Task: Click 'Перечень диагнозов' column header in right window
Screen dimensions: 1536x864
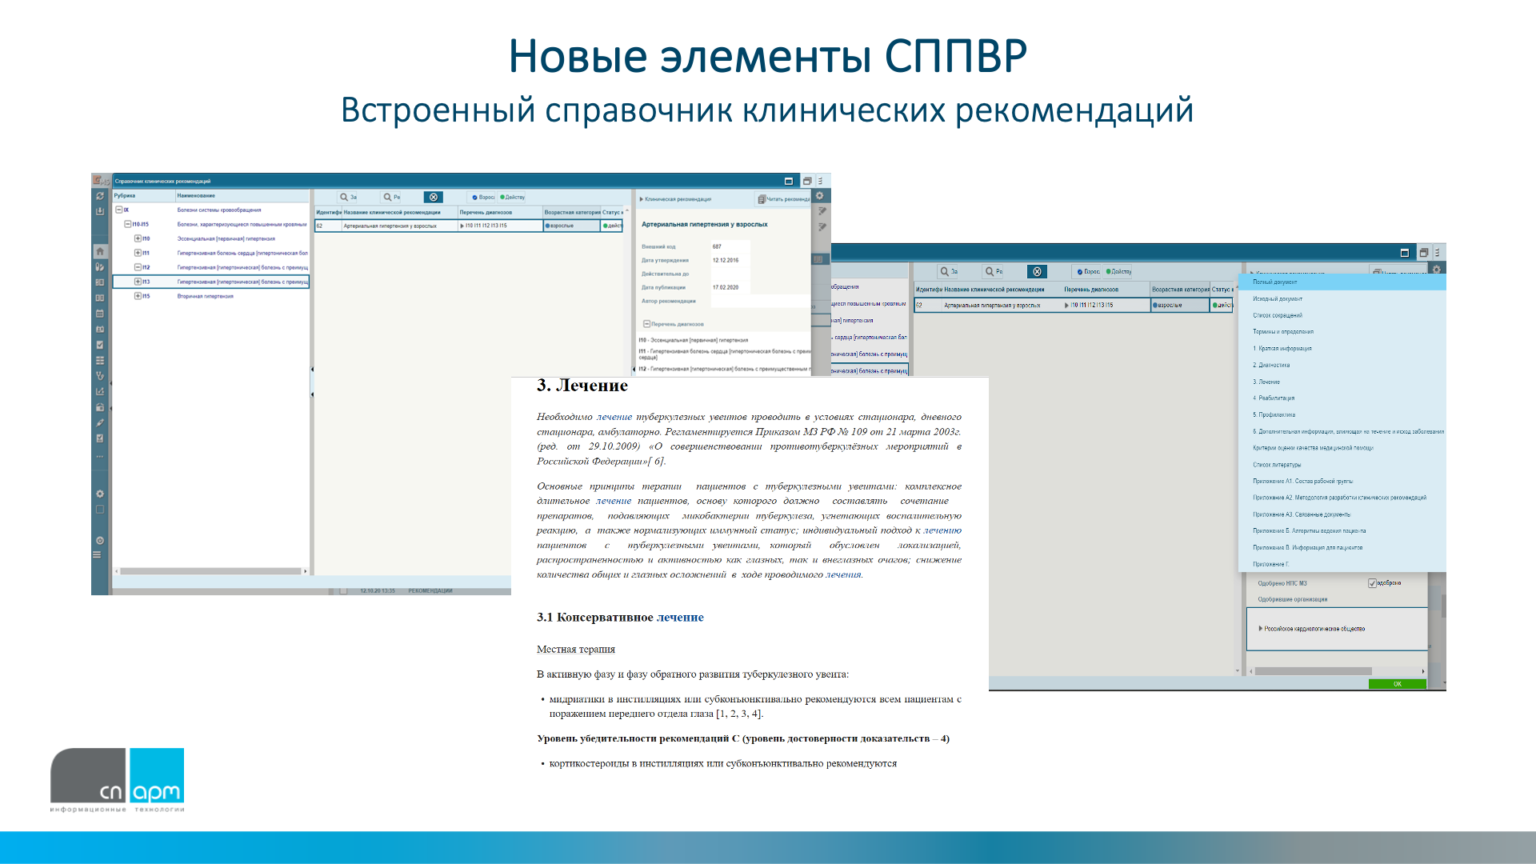Action: (x=1107, y=289)
